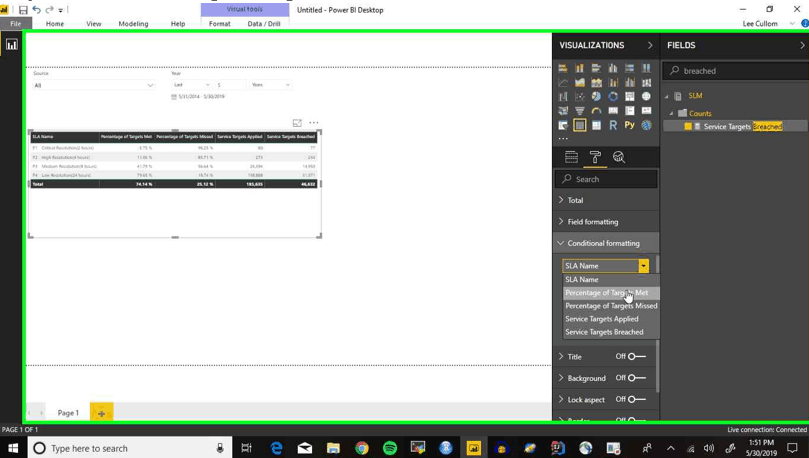Screen dimensions: 809x458
Task: Click the format pane Search box
Action: click(x=606, y=179)
